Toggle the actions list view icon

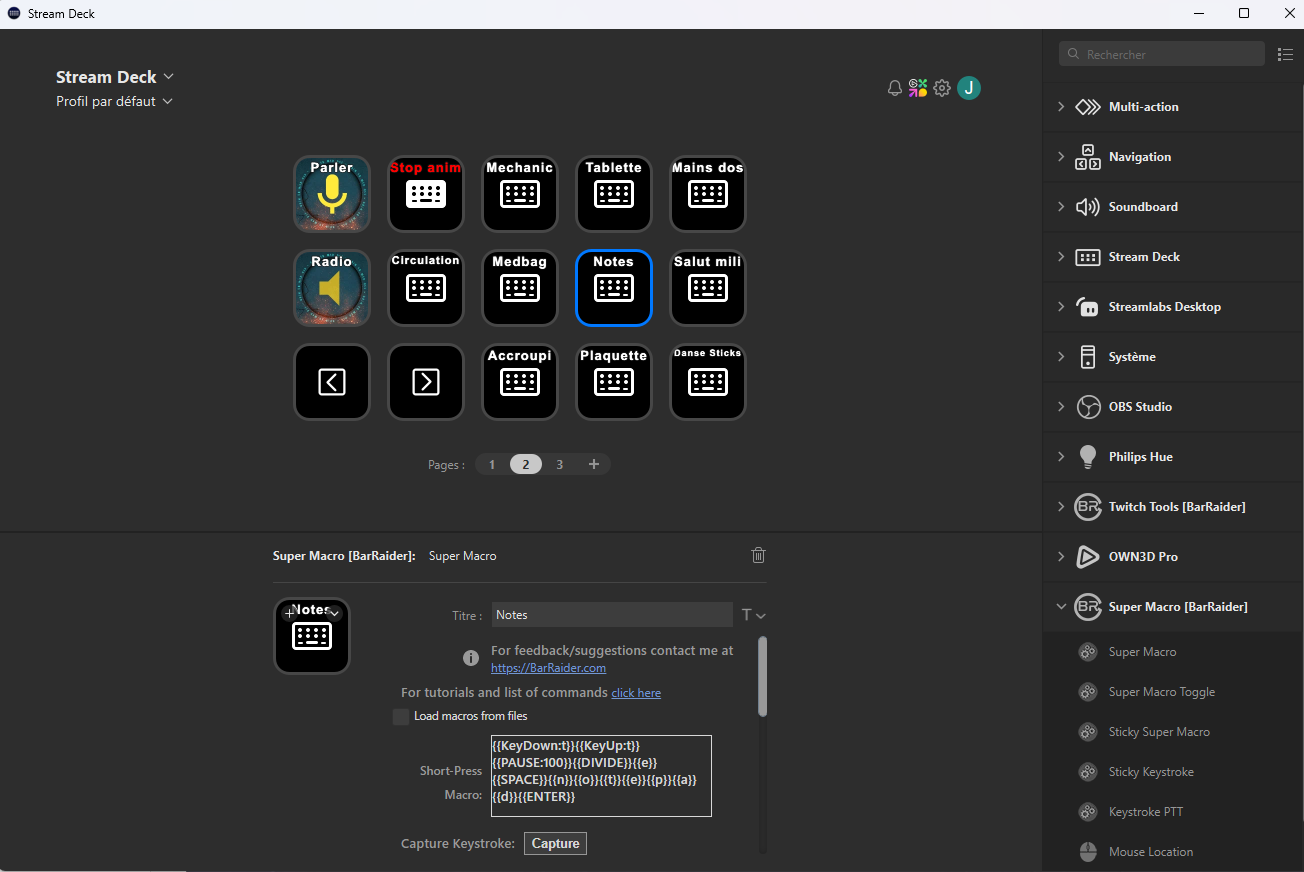(1285, 54)
